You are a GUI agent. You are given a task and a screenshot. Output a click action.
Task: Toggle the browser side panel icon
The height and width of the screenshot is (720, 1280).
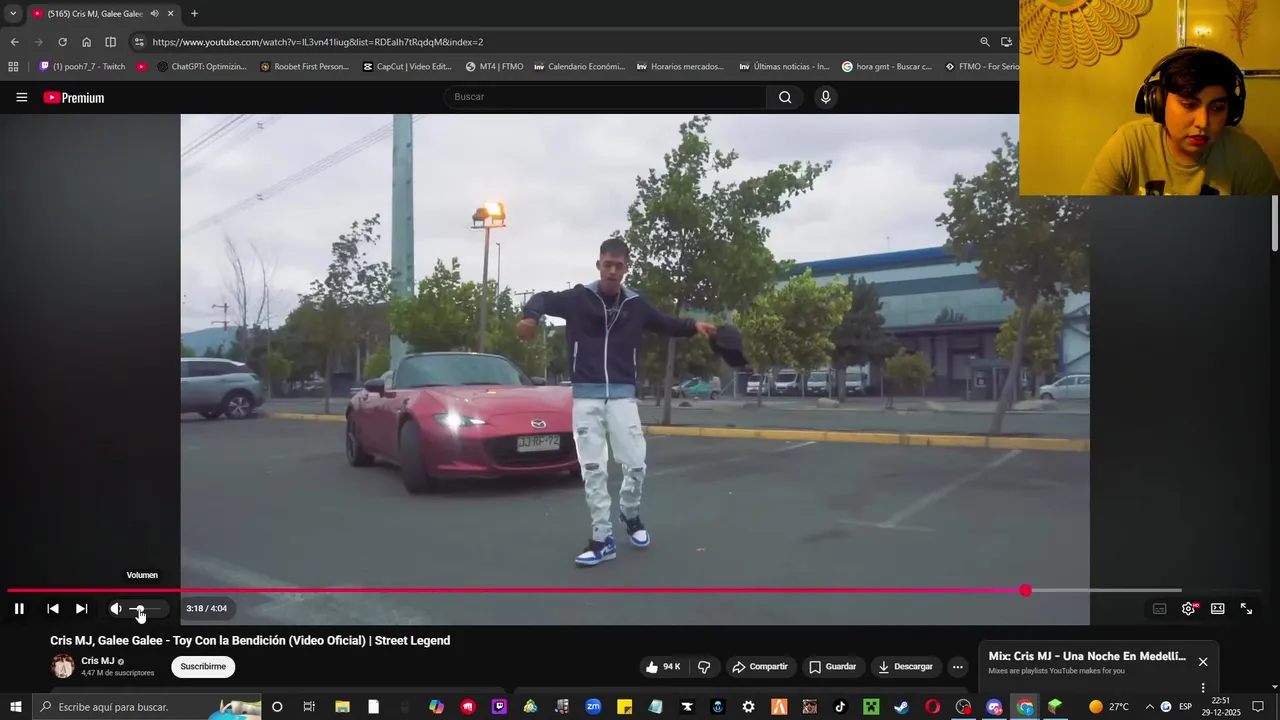110,42
